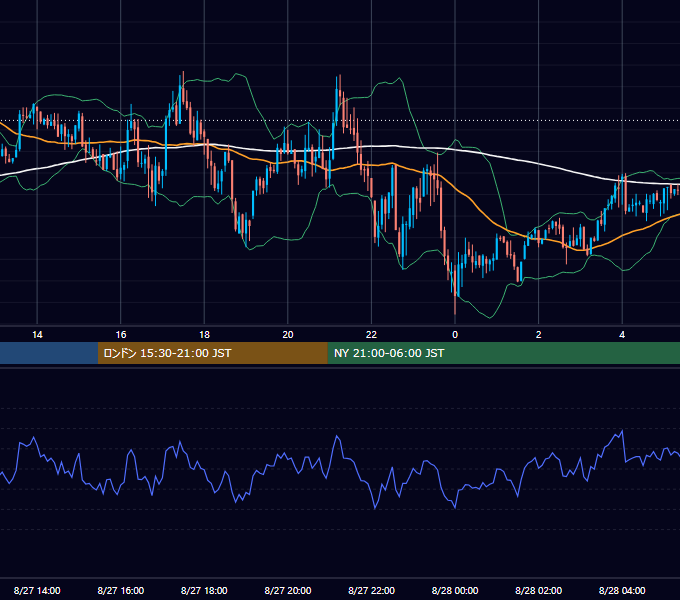The image size is (680, 600).
Task: Click the 8/27 18:00 label on oscillator axis
Action: (204, 590)
